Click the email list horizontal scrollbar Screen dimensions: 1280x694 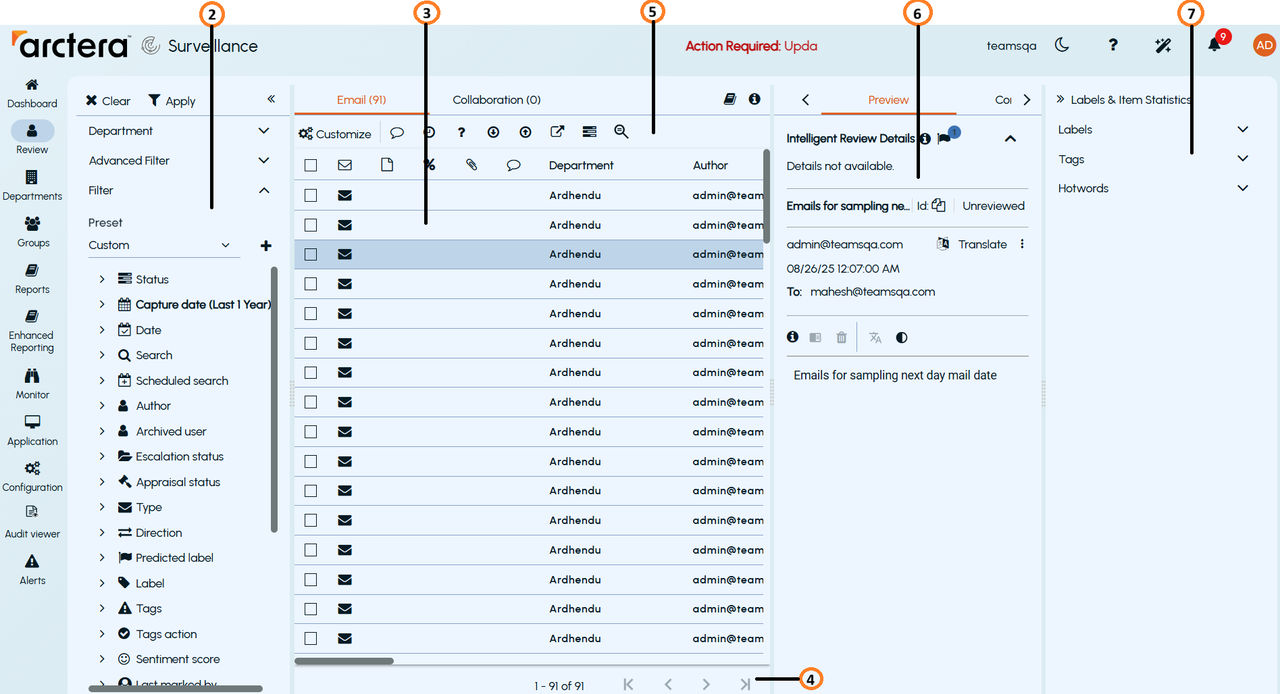coord(344,661)
